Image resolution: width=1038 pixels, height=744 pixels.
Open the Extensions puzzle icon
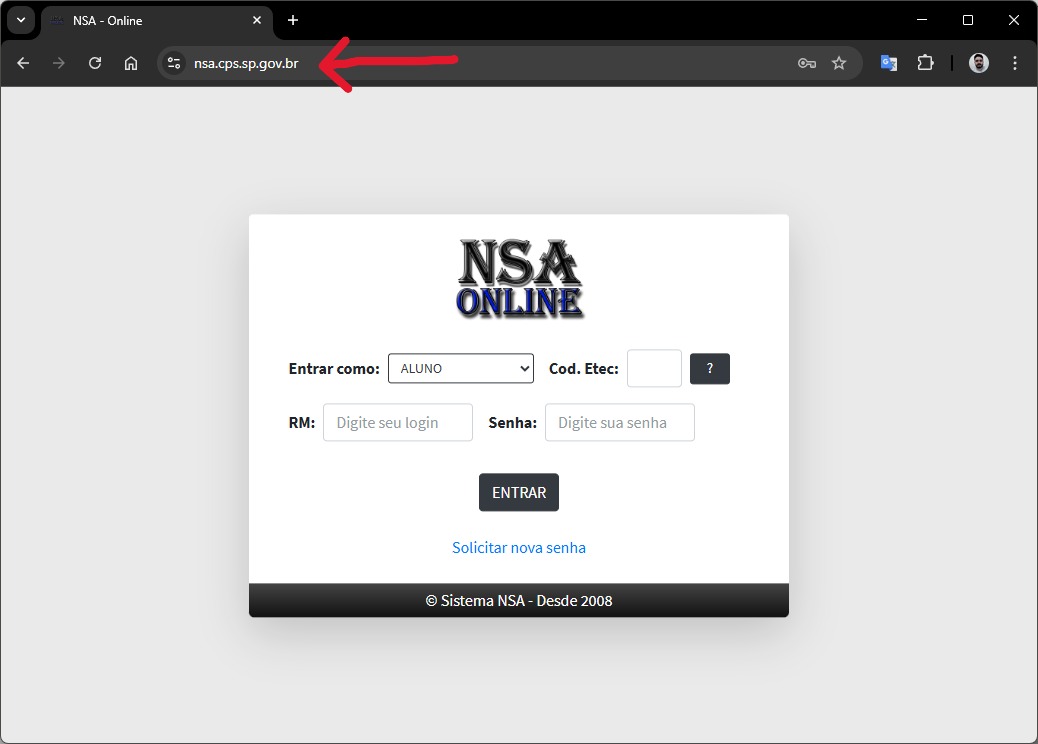click(925, 63)
